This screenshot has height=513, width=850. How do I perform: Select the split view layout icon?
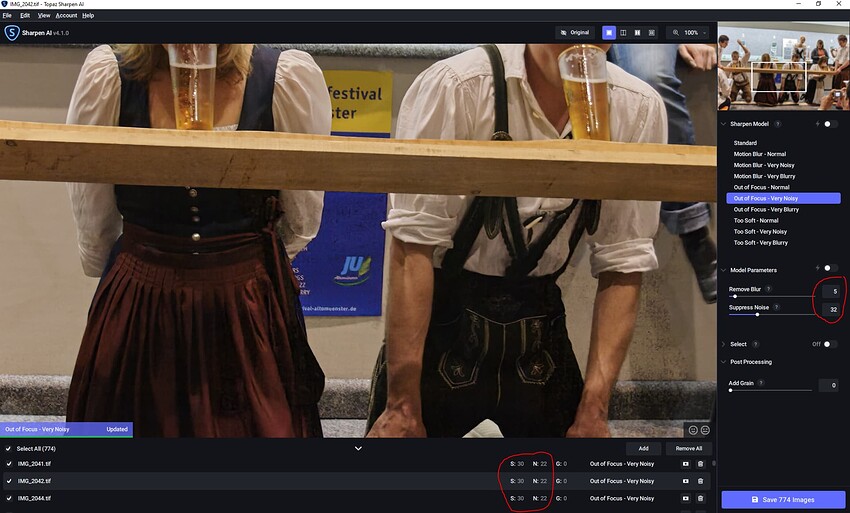623,32
